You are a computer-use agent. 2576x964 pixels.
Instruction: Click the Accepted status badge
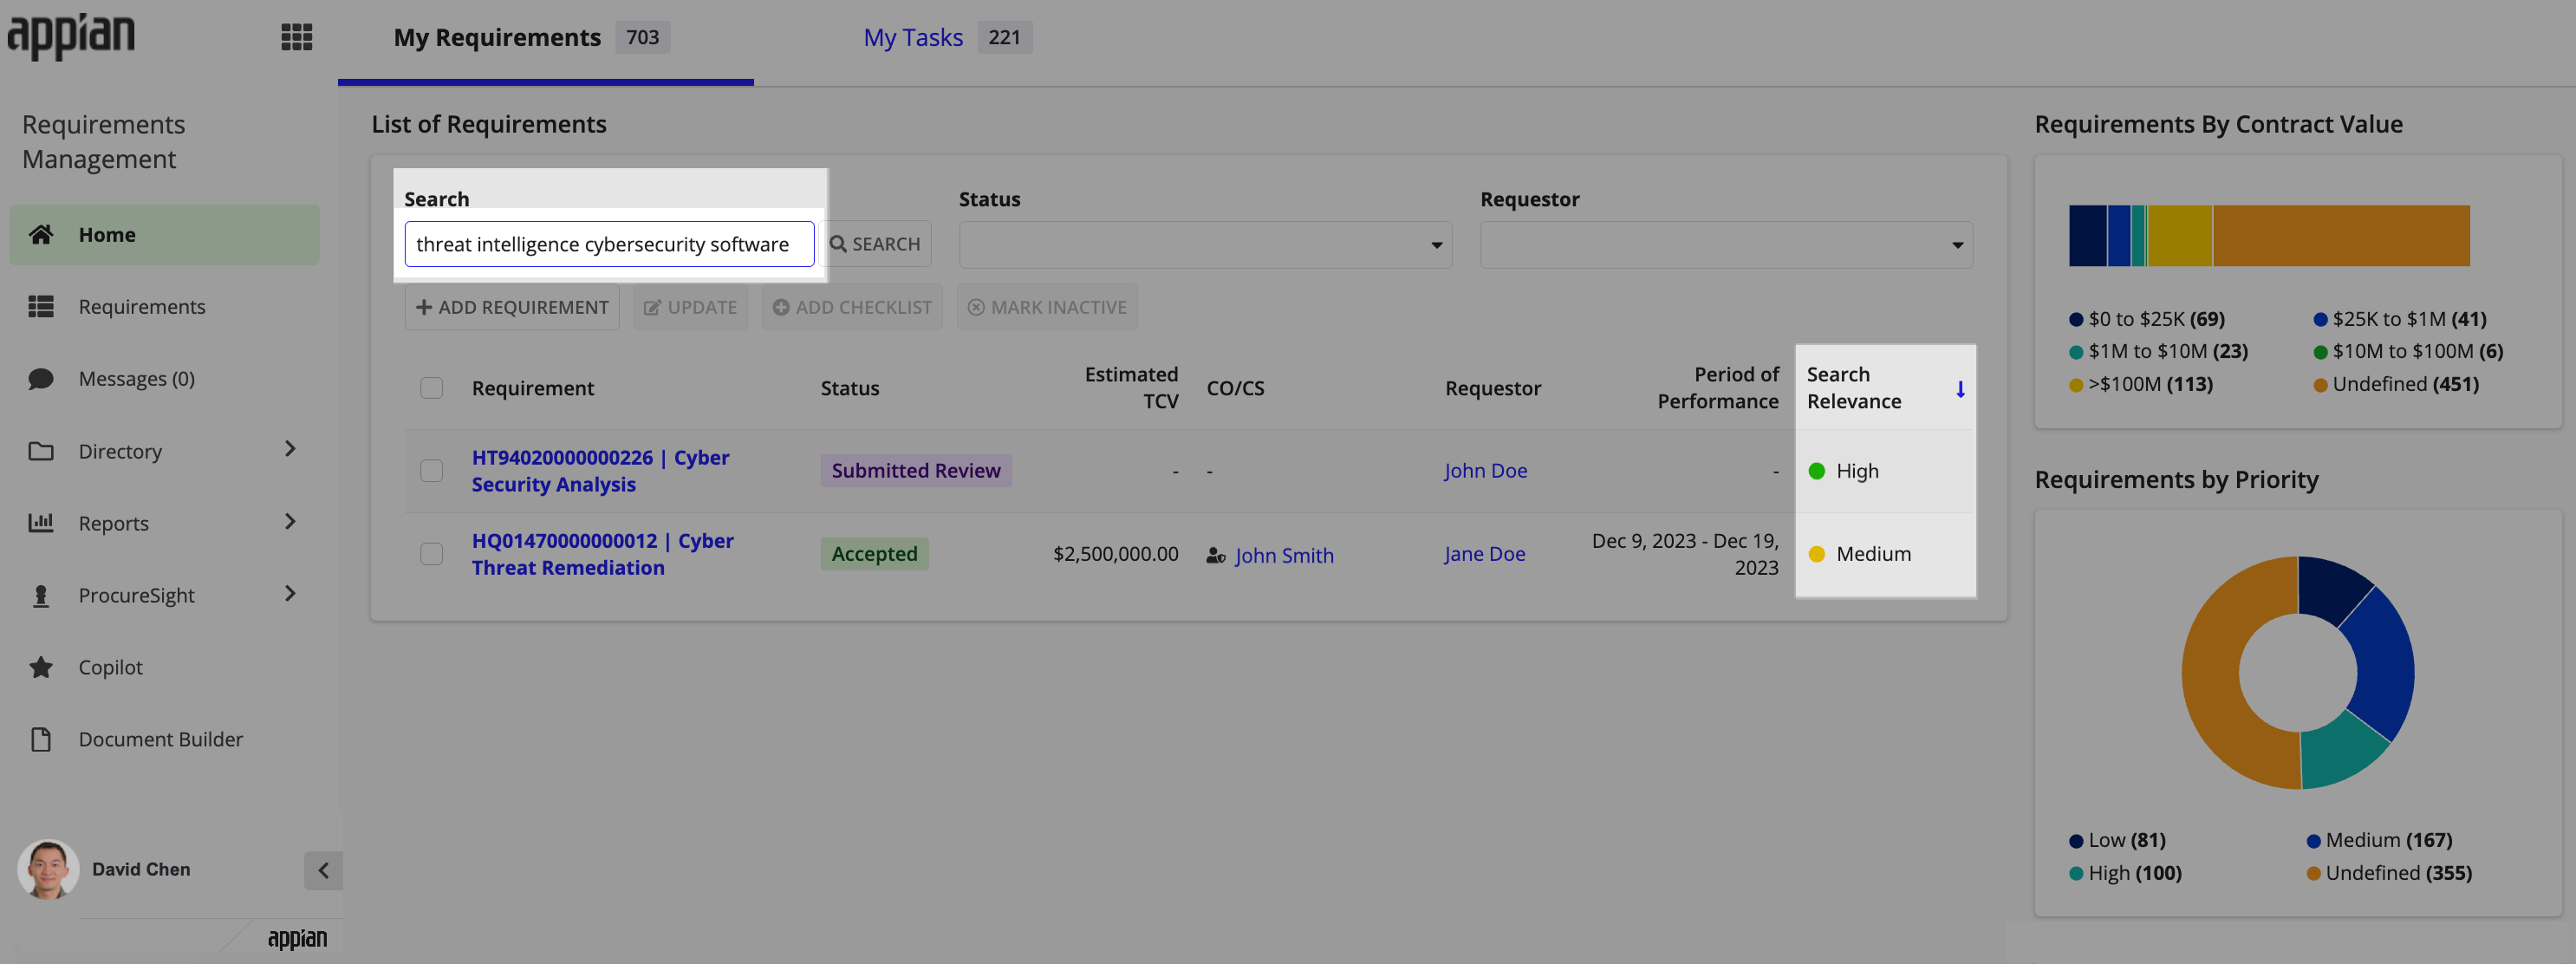pyautogui.click(x=874, y=554)
